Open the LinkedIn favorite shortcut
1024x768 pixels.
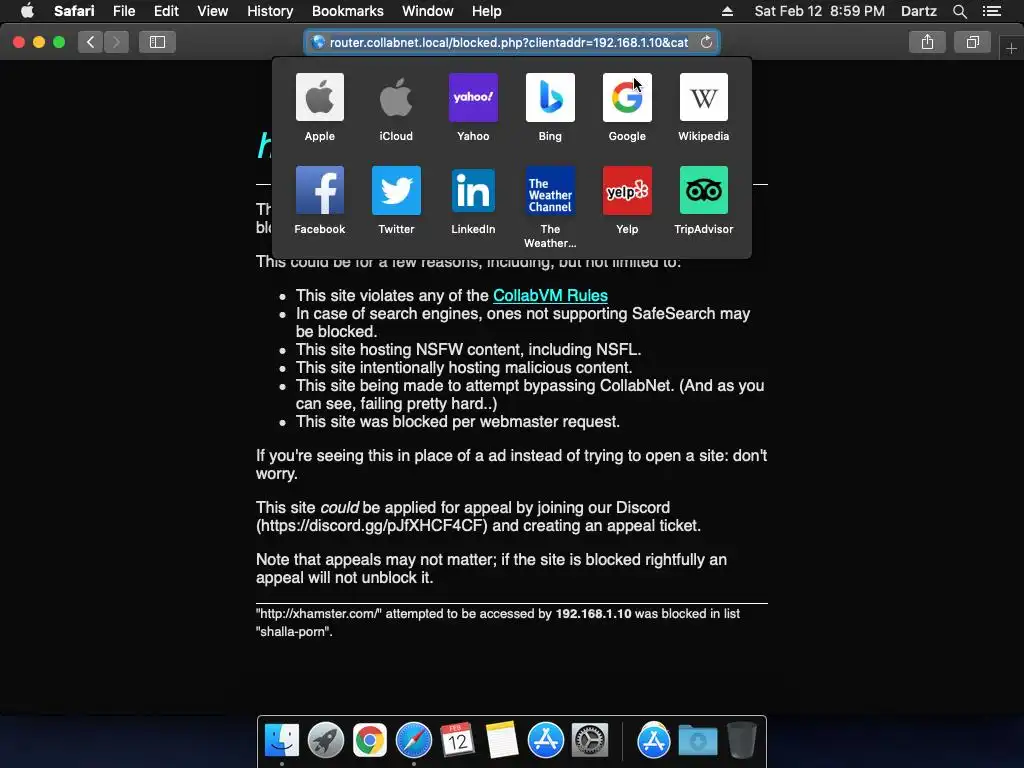click(473, 190)
